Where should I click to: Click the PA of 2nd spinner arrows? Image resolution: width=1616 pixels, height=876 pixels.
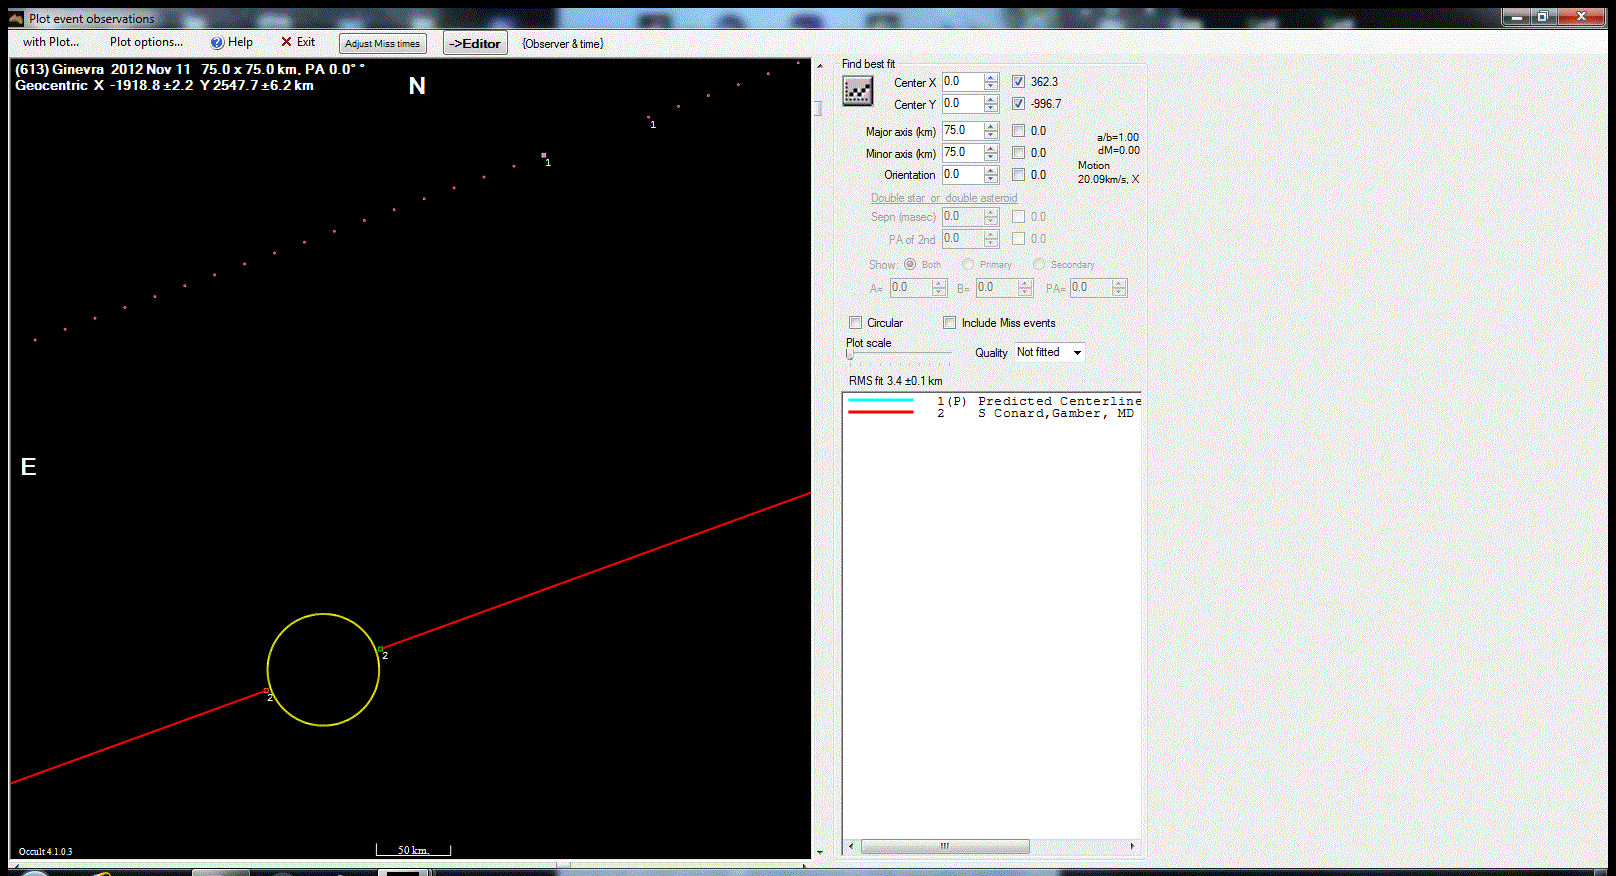991,239
